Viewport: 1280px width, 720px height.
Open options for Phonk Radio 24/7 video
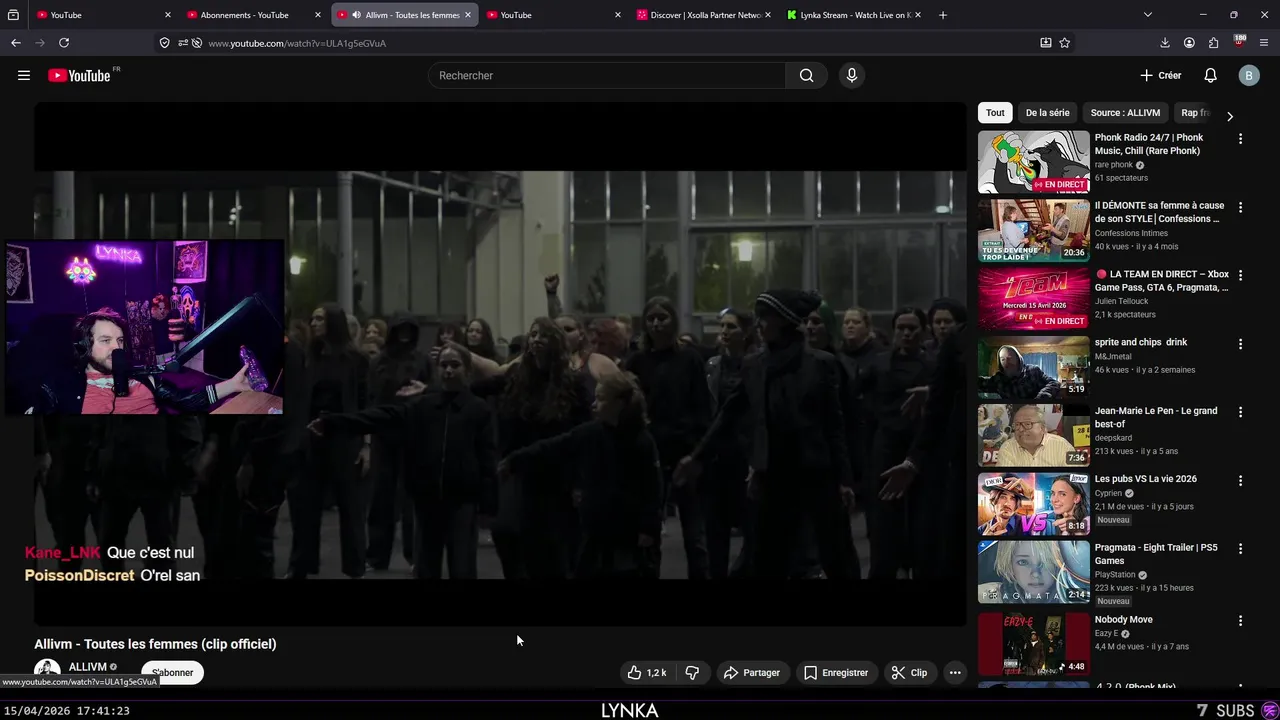click(x=1240, y=139)
